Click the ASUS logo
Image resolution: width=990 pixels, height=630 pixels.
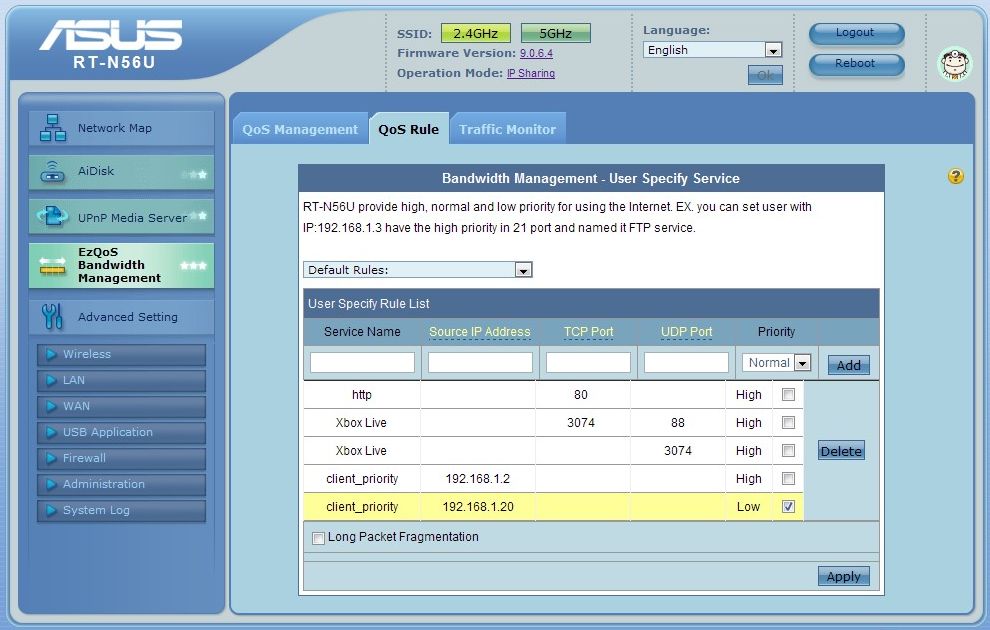point(110,36)
